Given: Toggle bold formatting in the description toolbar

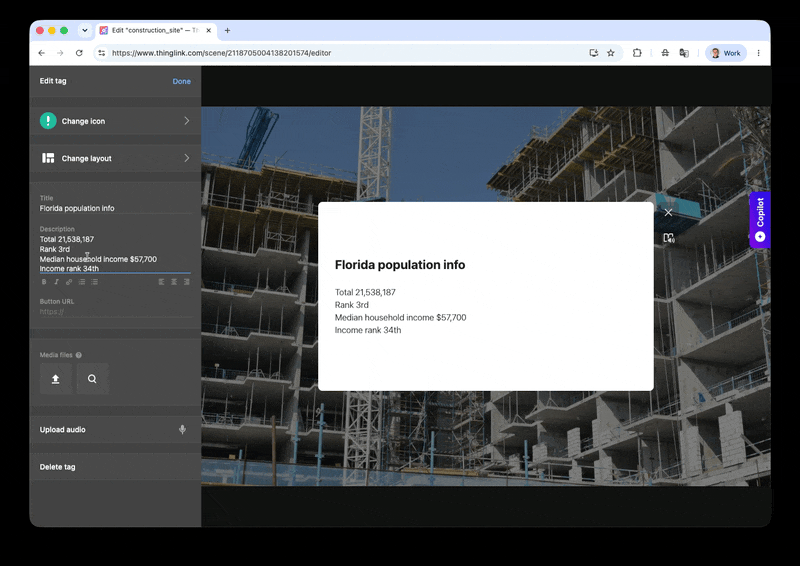Looking at the screenshot, I should (44, 282).
